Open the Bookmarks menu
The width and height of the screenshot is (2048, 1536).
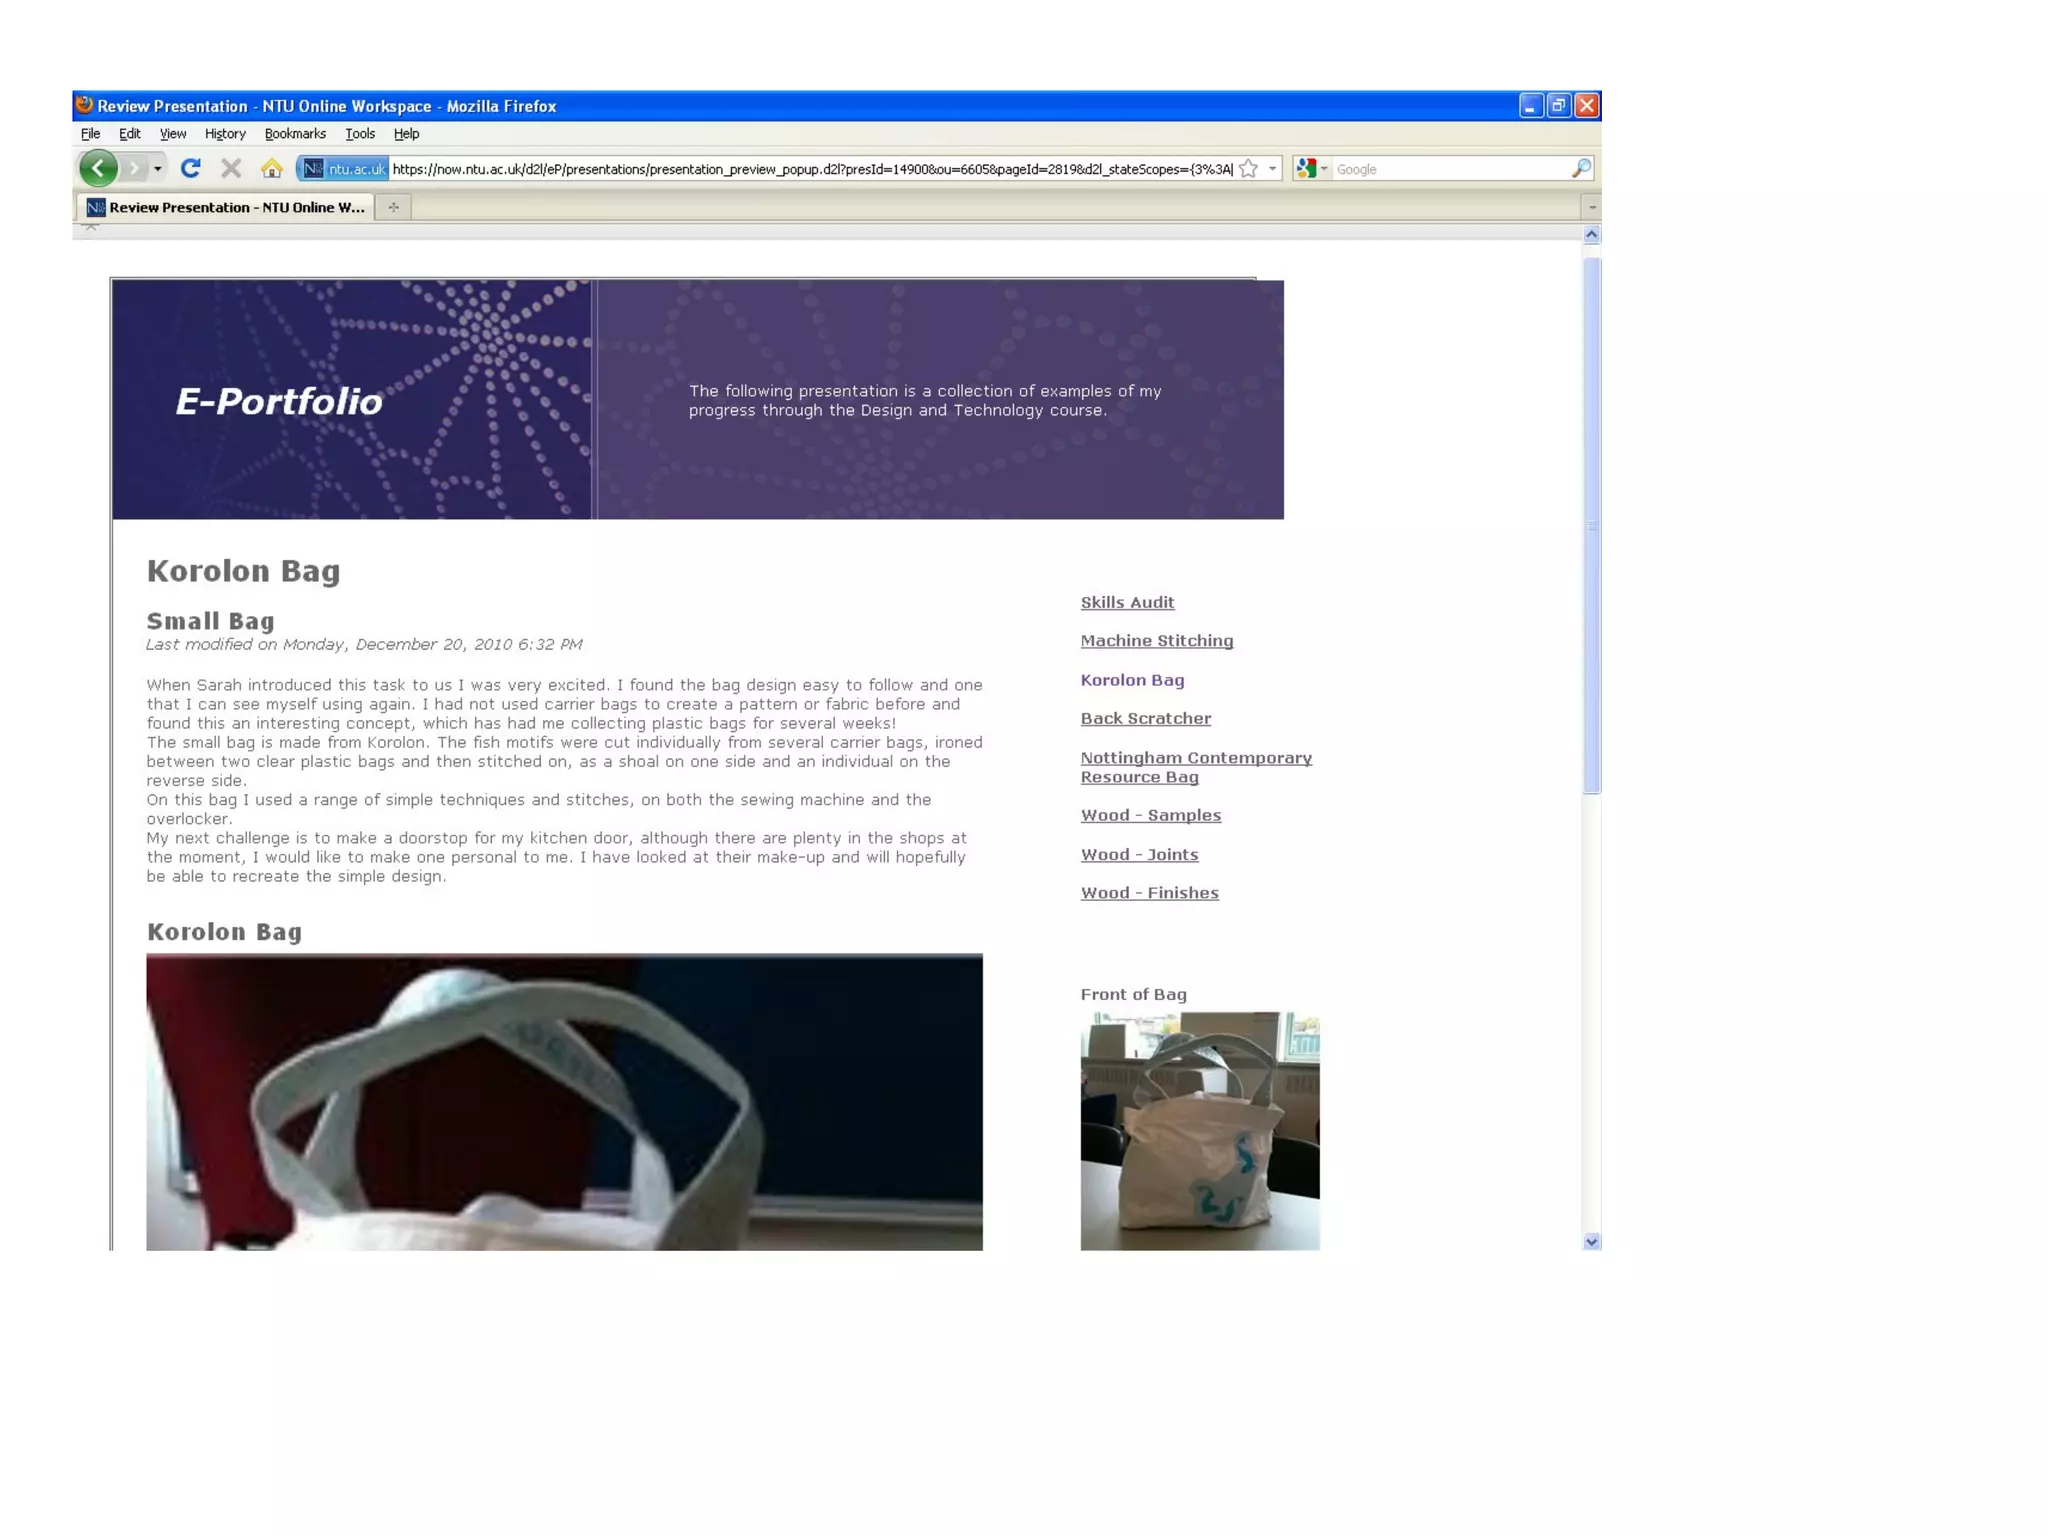coord(295,133)
